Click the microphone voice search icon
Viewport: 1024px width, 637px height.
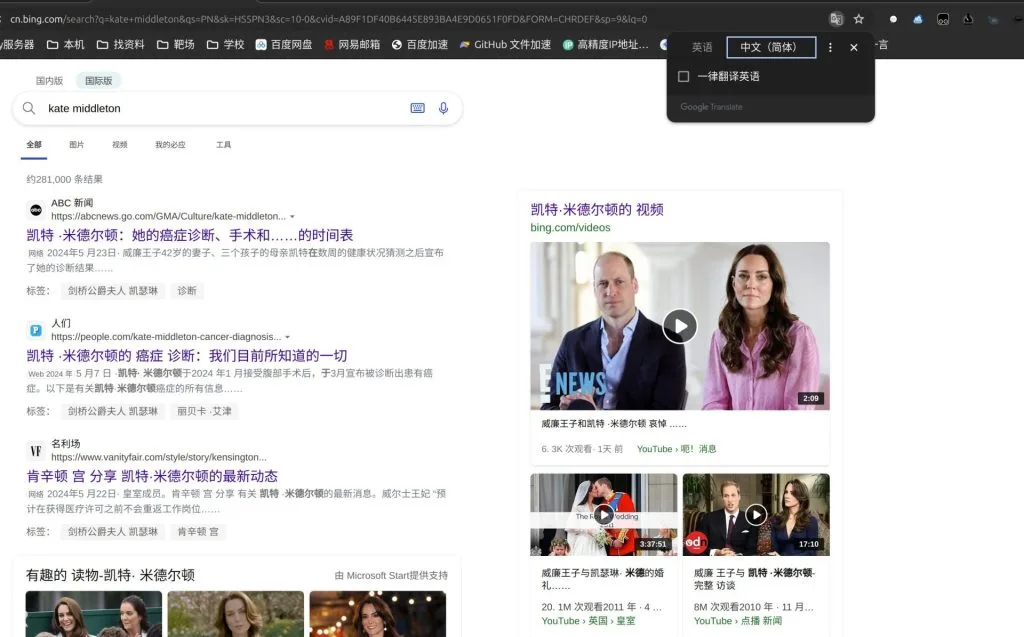443,108
